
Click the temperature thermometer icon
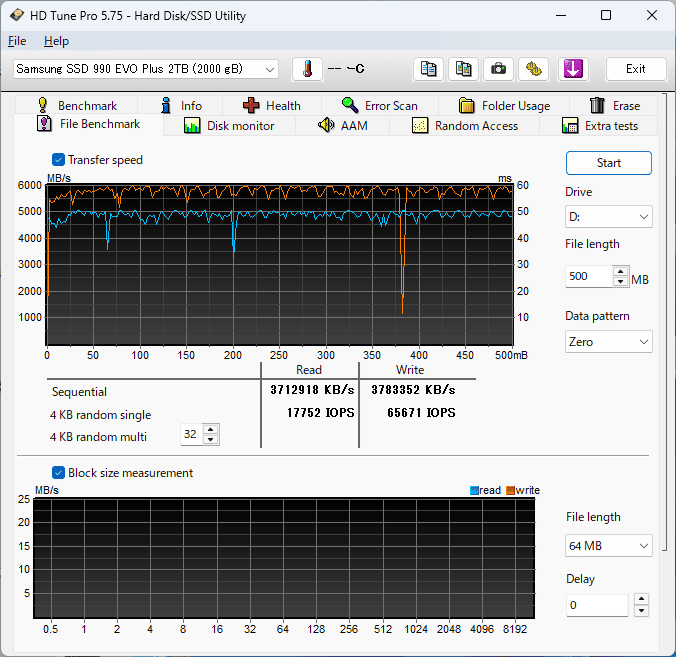[307, 69]
